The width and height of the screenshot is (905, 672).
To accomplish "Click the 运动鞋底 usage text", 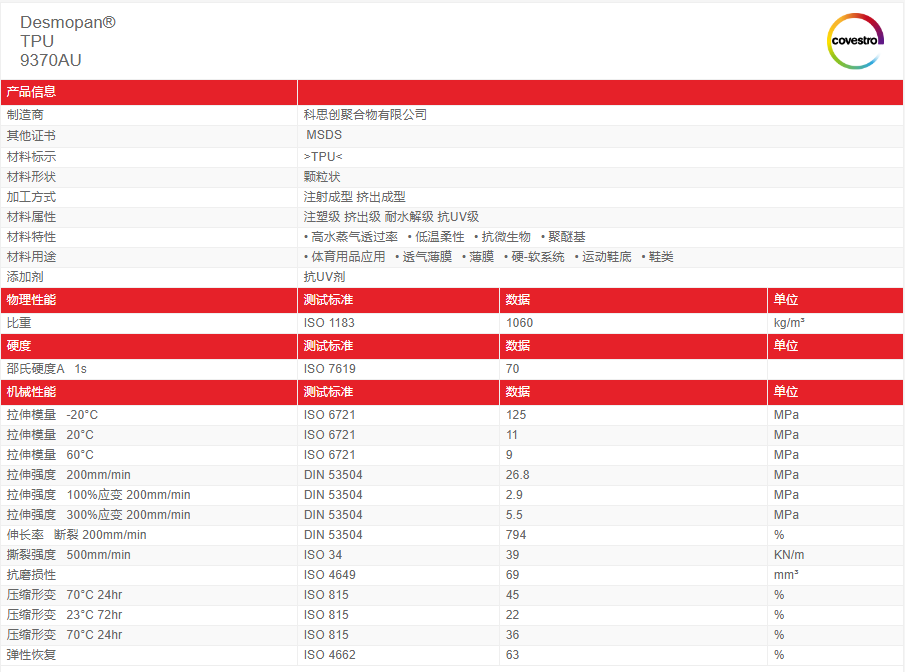I will [607, 257].
